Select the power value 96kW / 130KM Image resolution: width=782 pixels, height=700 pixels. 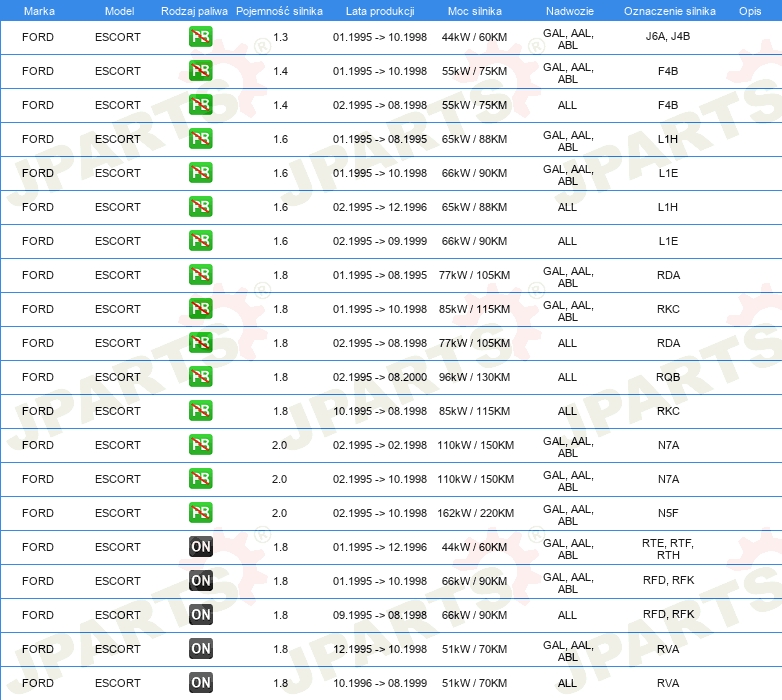point(474,377)
